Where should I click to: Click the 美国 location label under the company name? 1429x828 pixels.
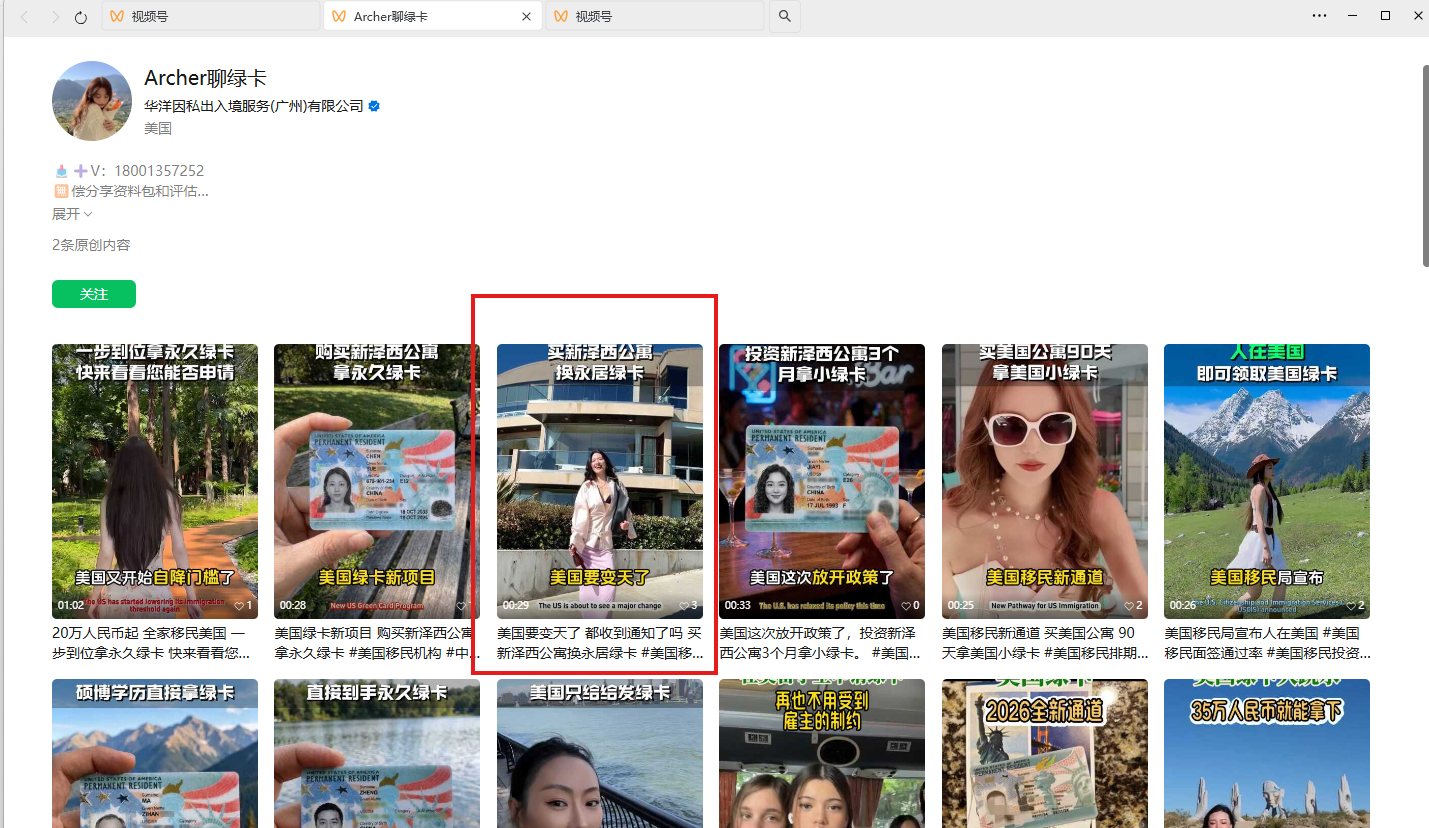tap(158, 128)
